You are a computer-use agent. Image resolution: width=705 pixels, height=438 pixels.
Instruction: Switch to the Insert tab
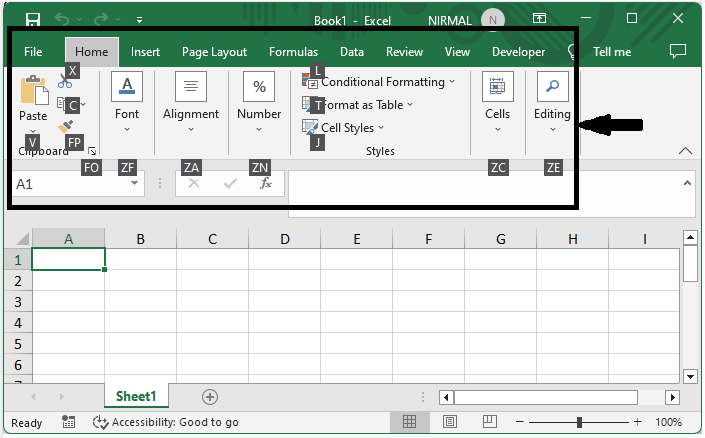pyautogui.click(x=145, y=52)
